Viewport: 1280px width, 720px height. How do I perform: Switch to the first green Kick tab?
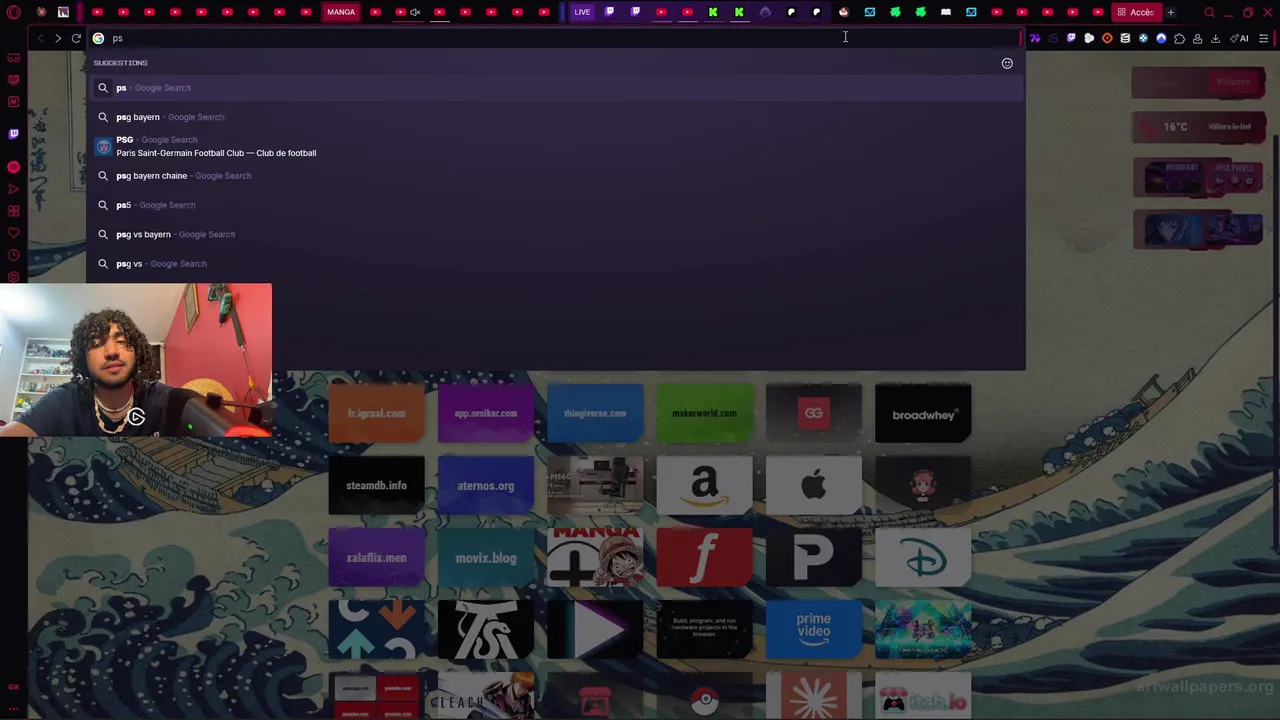(x=713, y=12)
